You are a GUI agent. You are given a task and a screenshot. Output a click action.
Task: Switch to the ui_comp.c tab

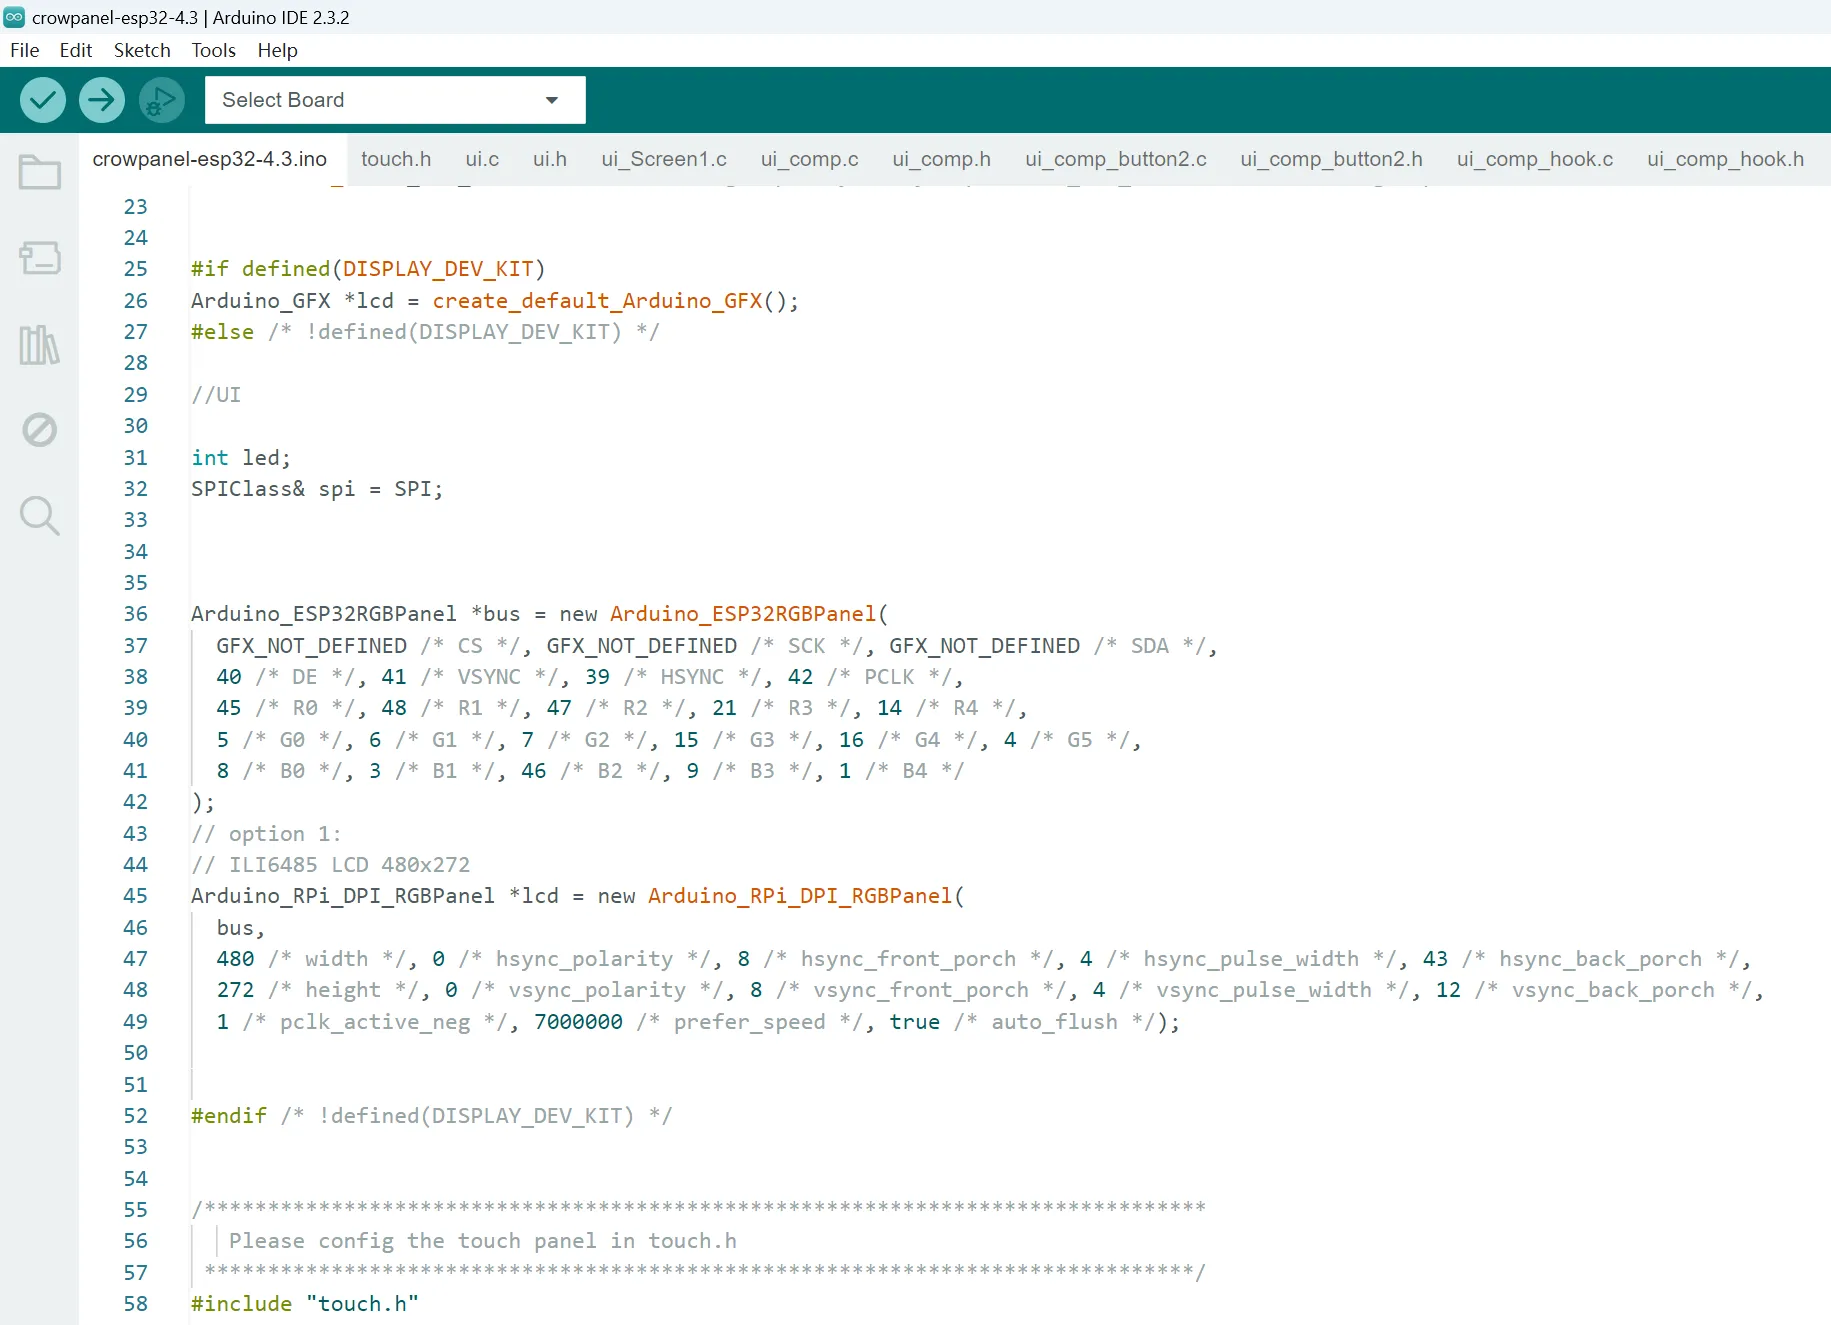coord(810,159)
